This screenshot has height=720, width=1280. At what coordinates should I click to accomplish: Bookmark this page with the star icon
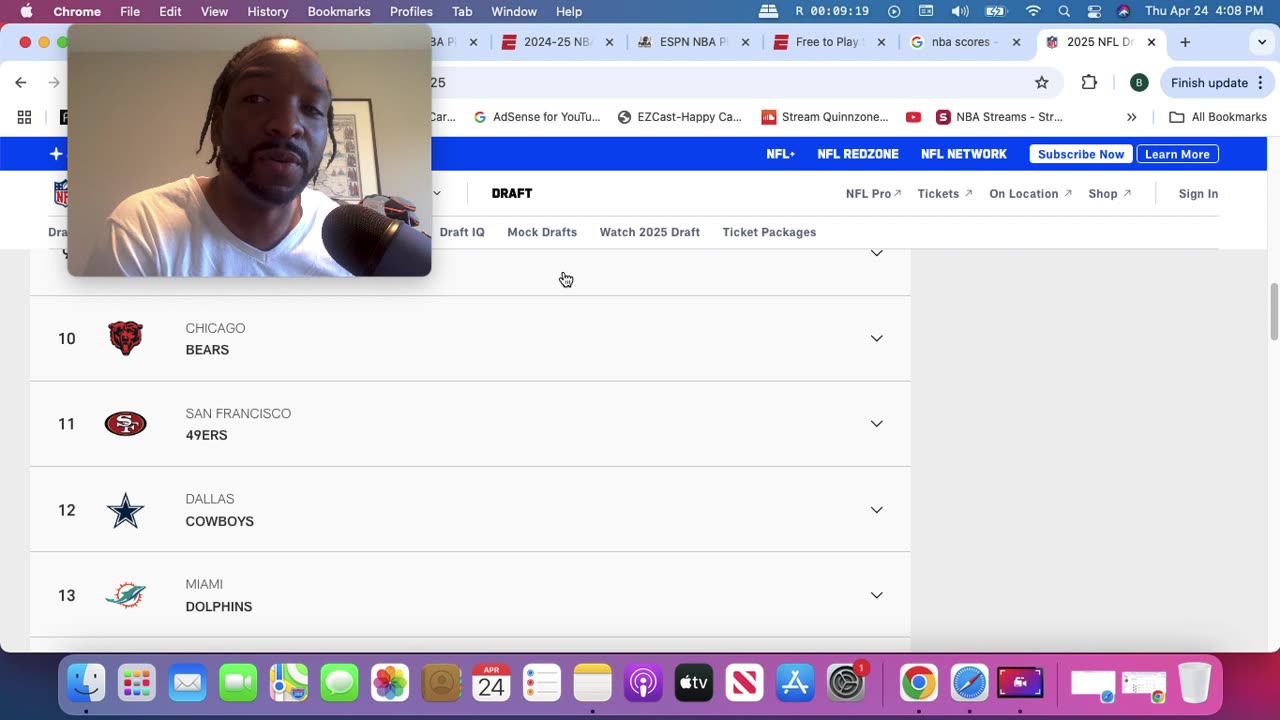[1041, 82]
